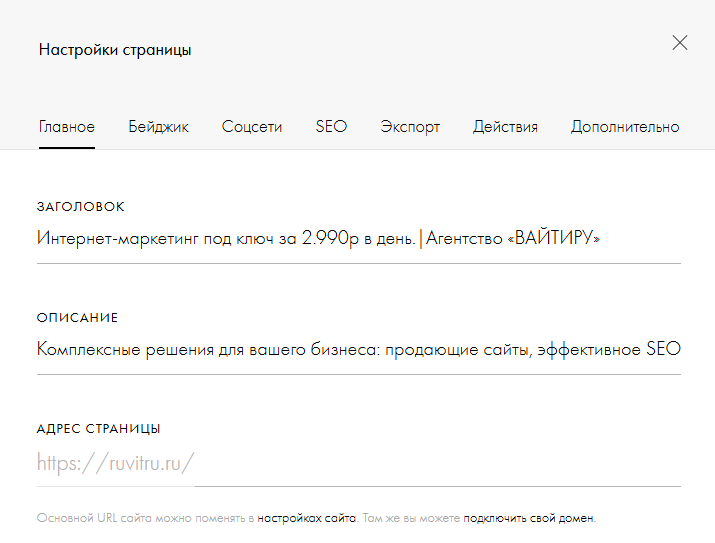Click the page address input after ruvitru.ru/
The image size is (715, 543).
click(x=438, y=463)
